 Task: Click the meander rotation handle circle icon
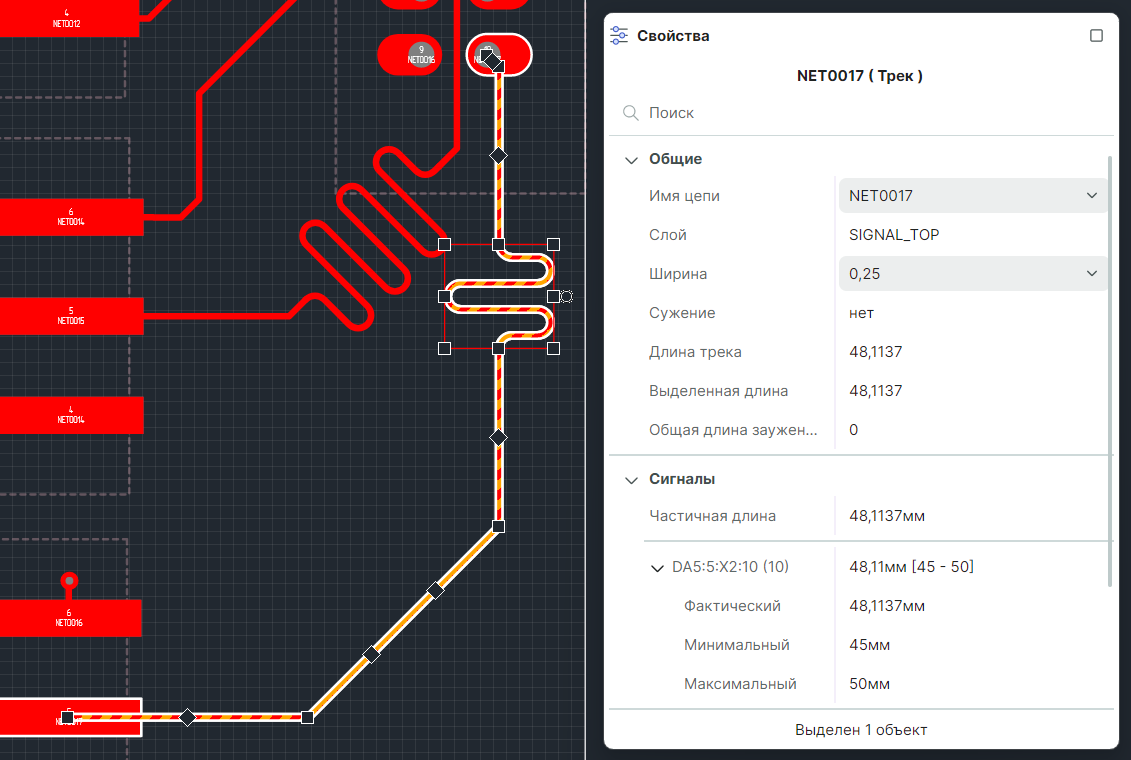567,296
